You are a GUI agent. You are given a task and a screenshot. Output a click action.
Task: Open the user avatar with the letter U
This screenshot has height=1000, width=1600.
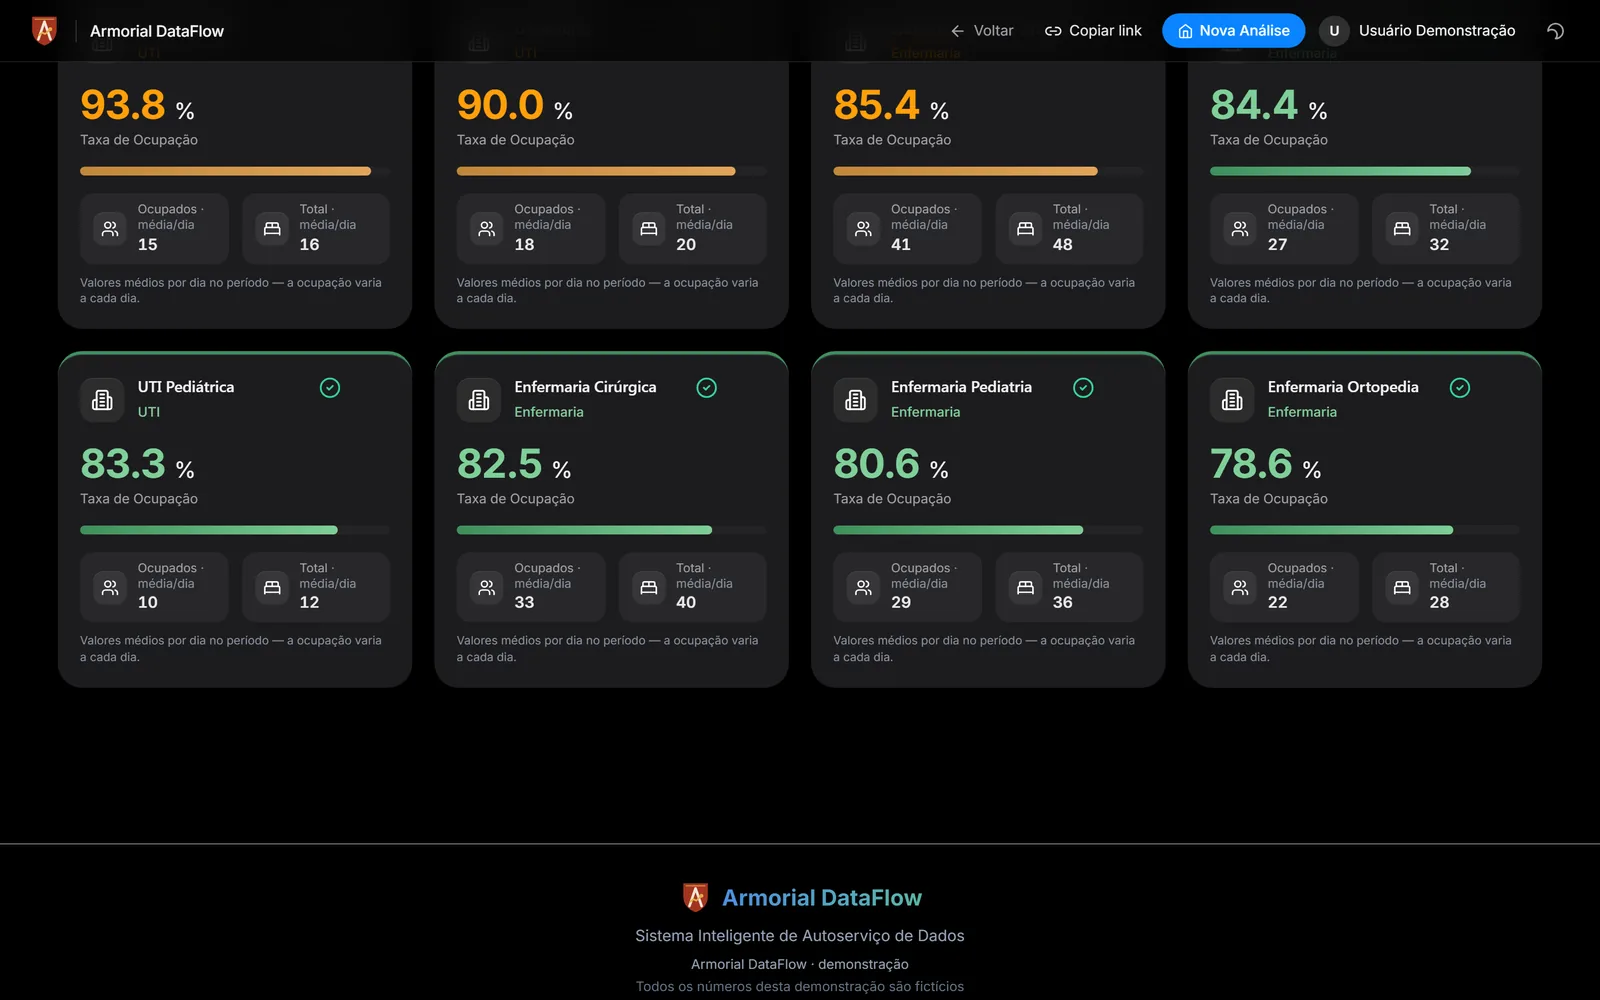click(x=1334, y=31)
